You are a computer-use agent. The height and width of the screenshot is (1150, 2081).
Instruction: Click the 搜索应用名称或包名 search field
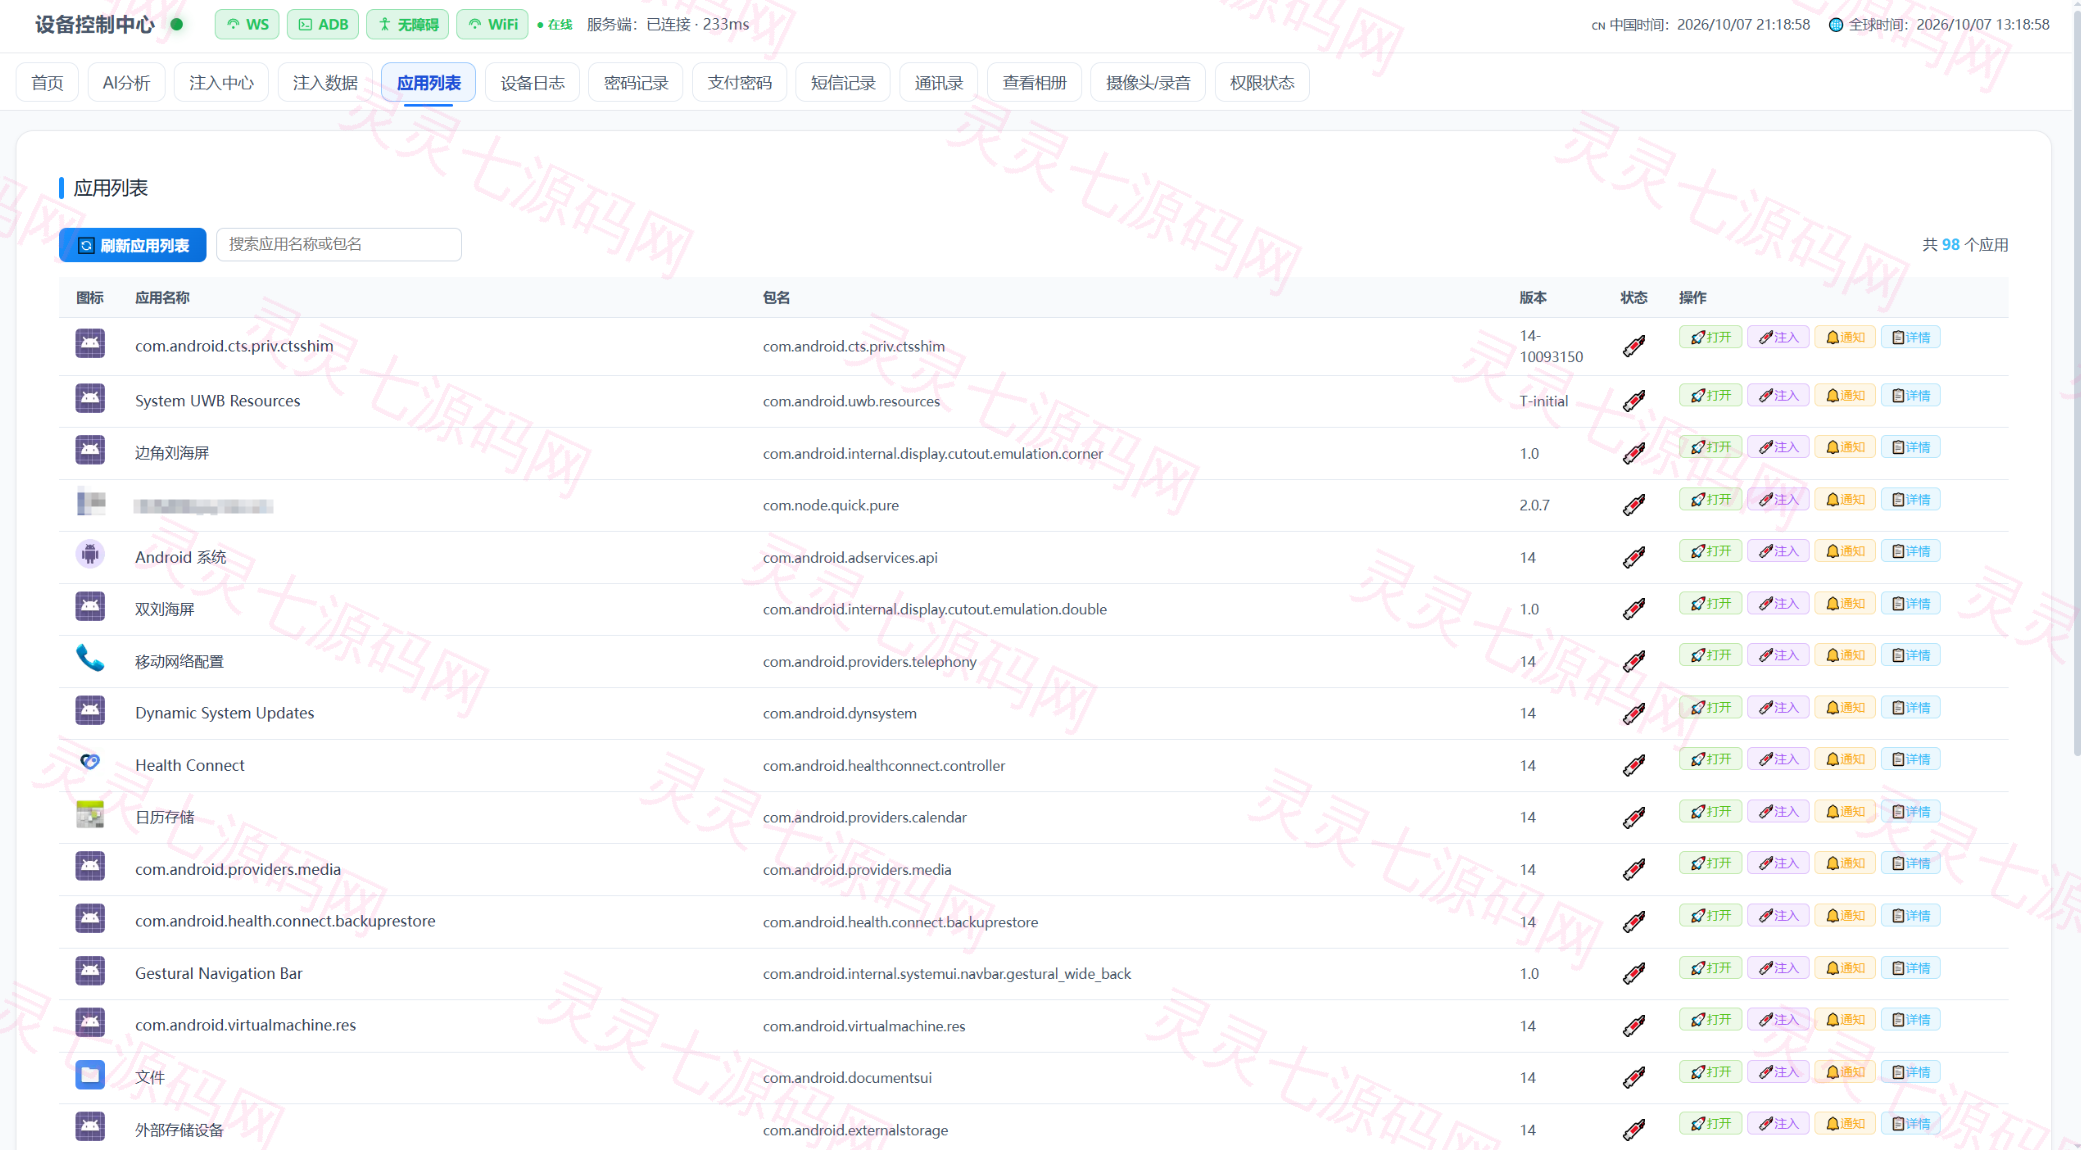339,244
